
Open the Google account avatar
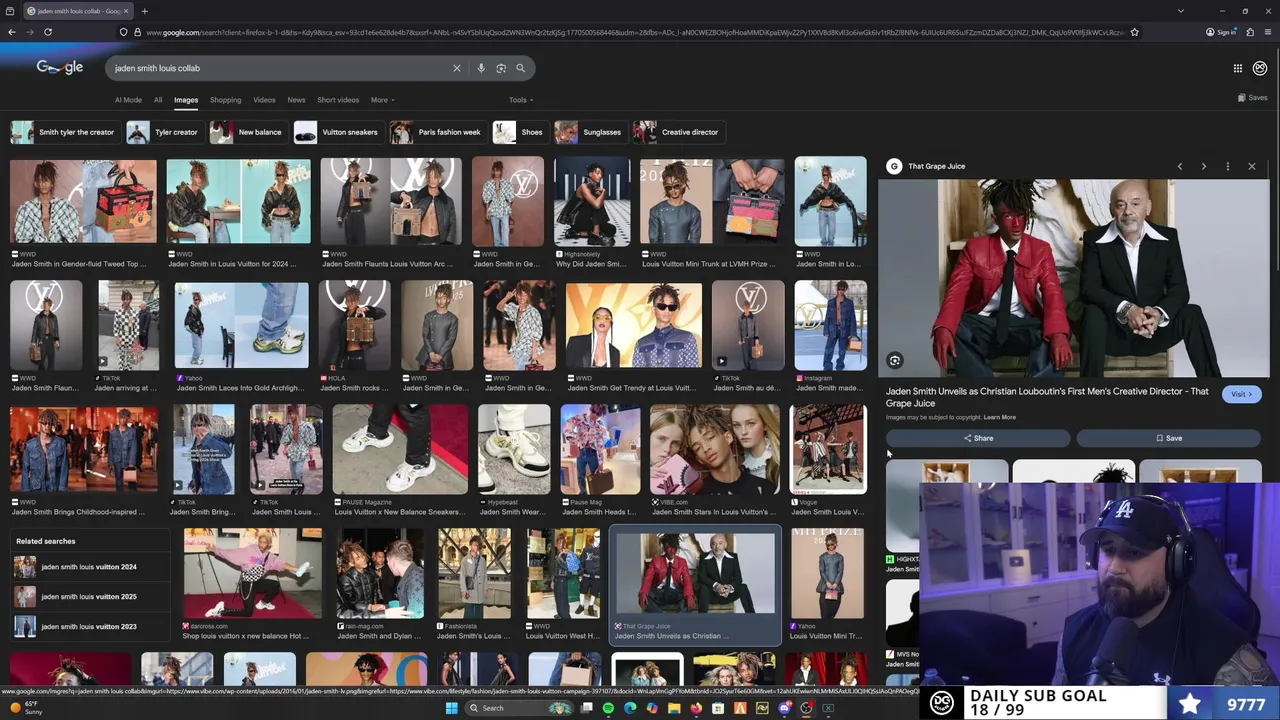click(1260, 68)
